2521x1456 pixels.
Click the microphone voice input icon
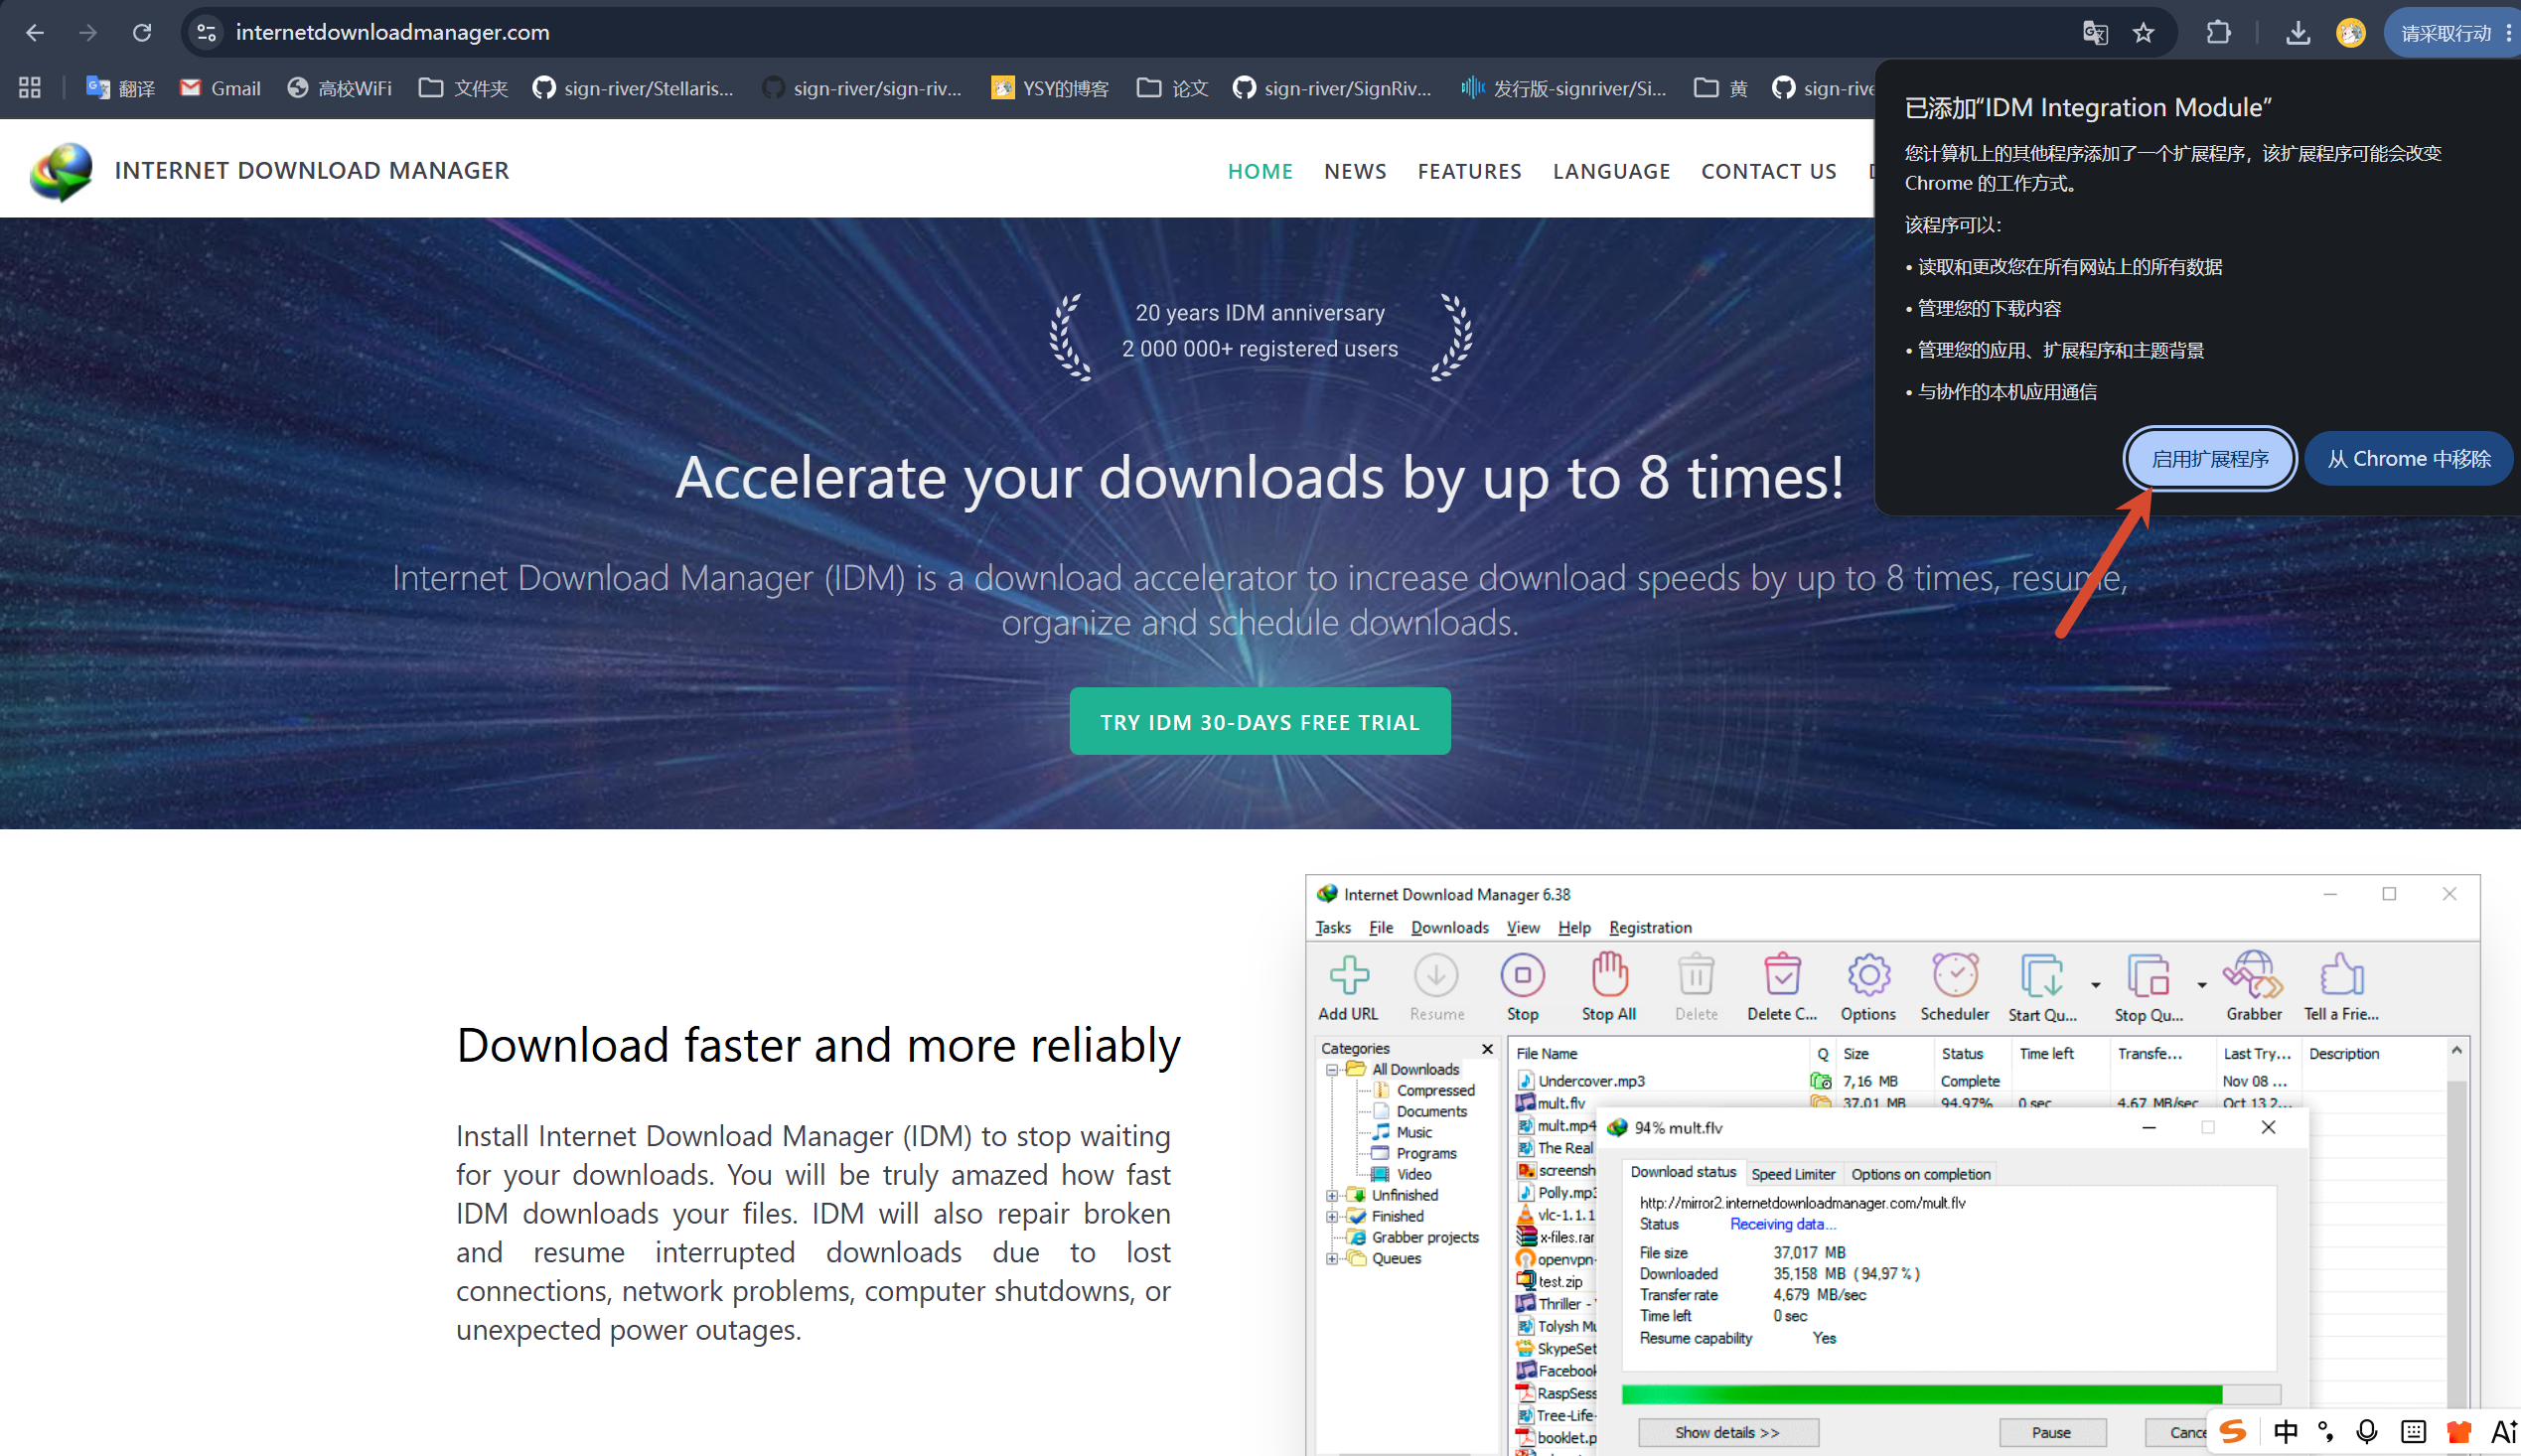tap(2367, 1432)
